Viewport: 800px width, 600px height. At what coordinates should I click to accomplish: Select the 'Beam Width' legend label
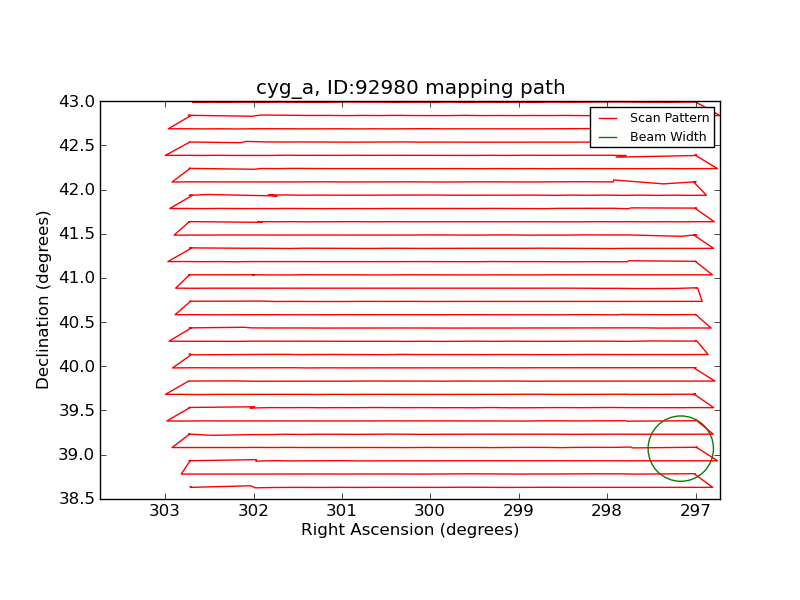coord(667,137)
